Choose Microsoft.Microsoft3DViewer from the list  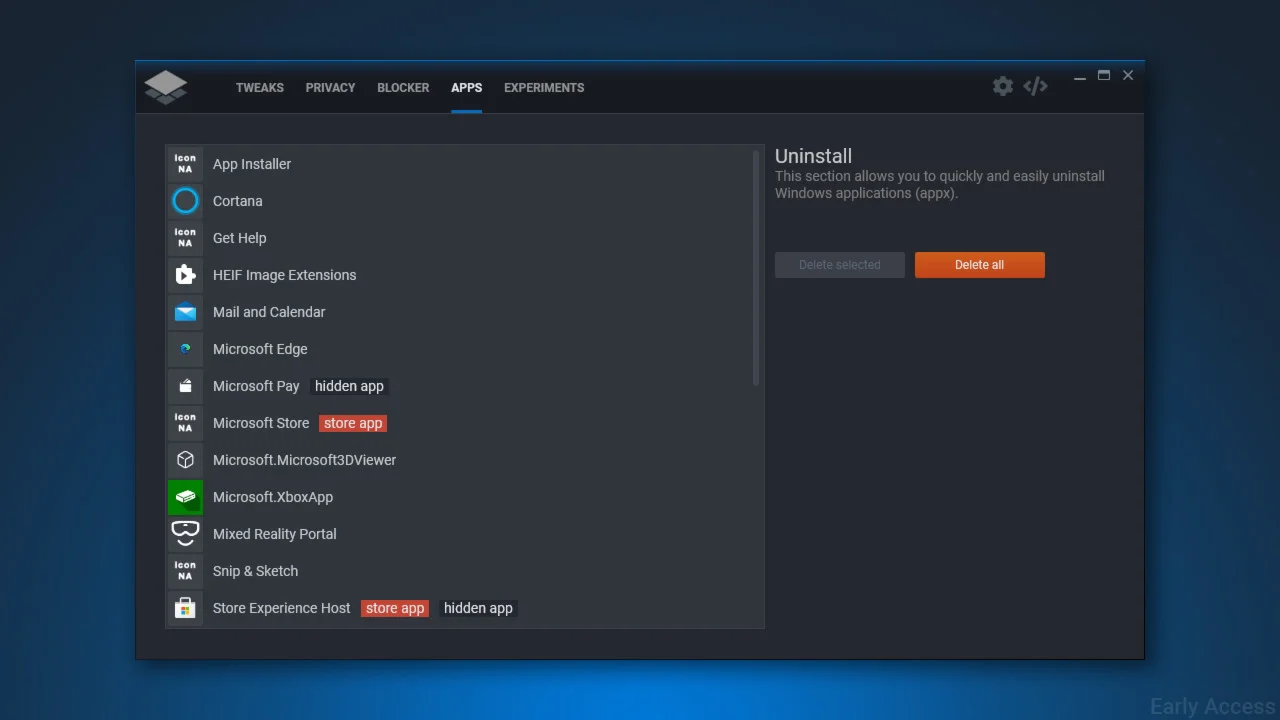[458, 460]
